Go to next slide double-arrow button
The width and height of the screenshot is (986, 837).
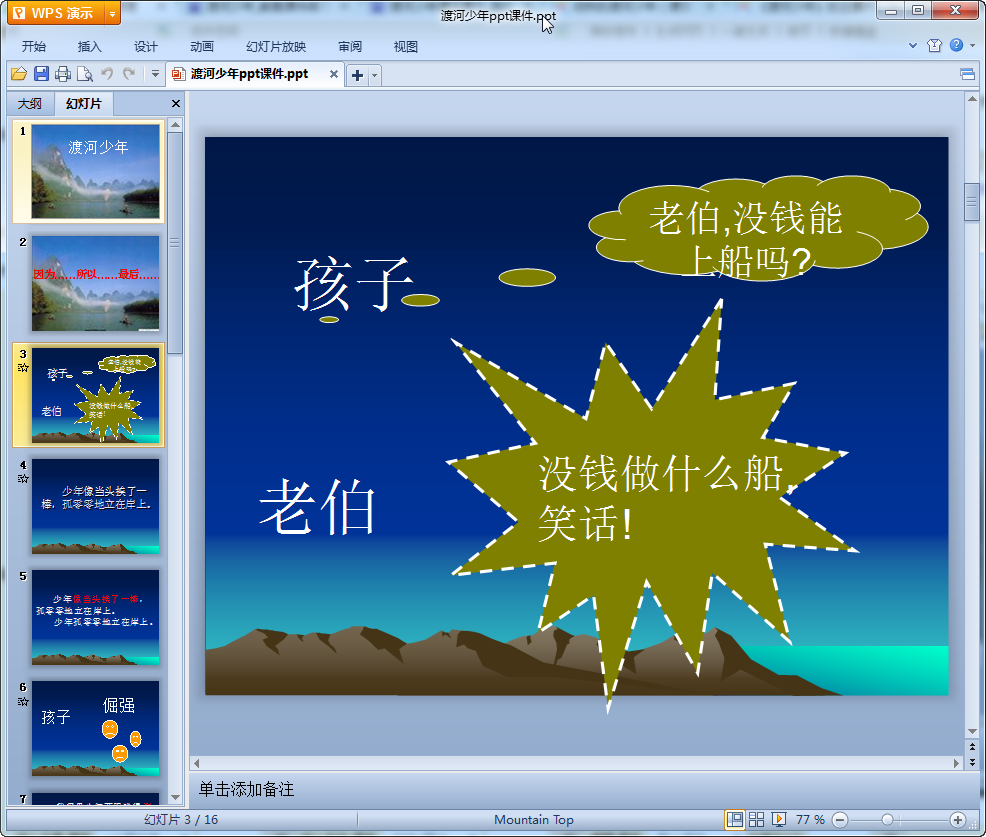(972, 762)
